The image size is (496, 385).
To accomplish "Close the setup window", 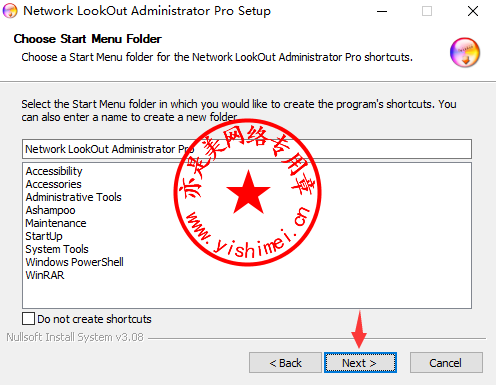I will click(473, 11).
